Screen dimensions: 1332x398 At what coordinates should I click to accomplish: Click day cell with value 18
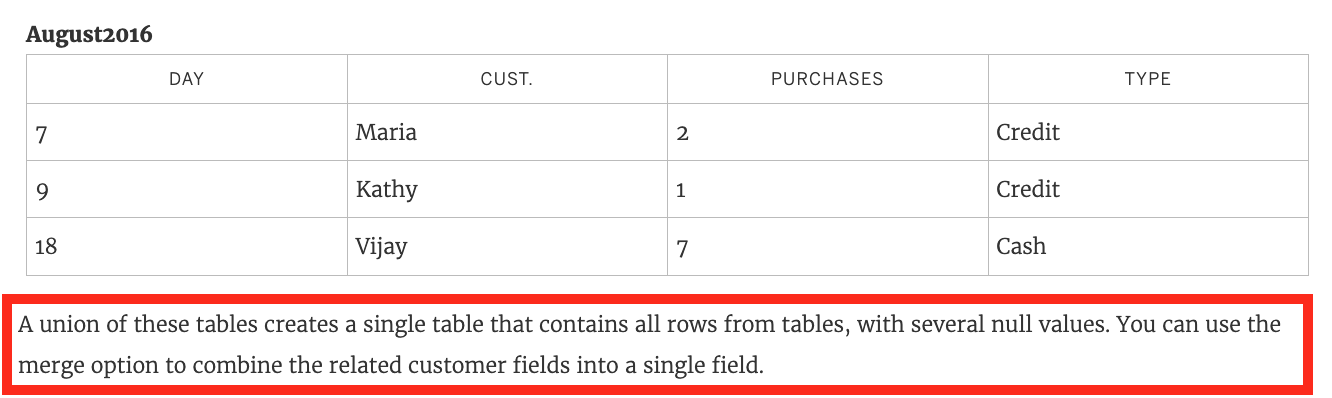[187, 246]
